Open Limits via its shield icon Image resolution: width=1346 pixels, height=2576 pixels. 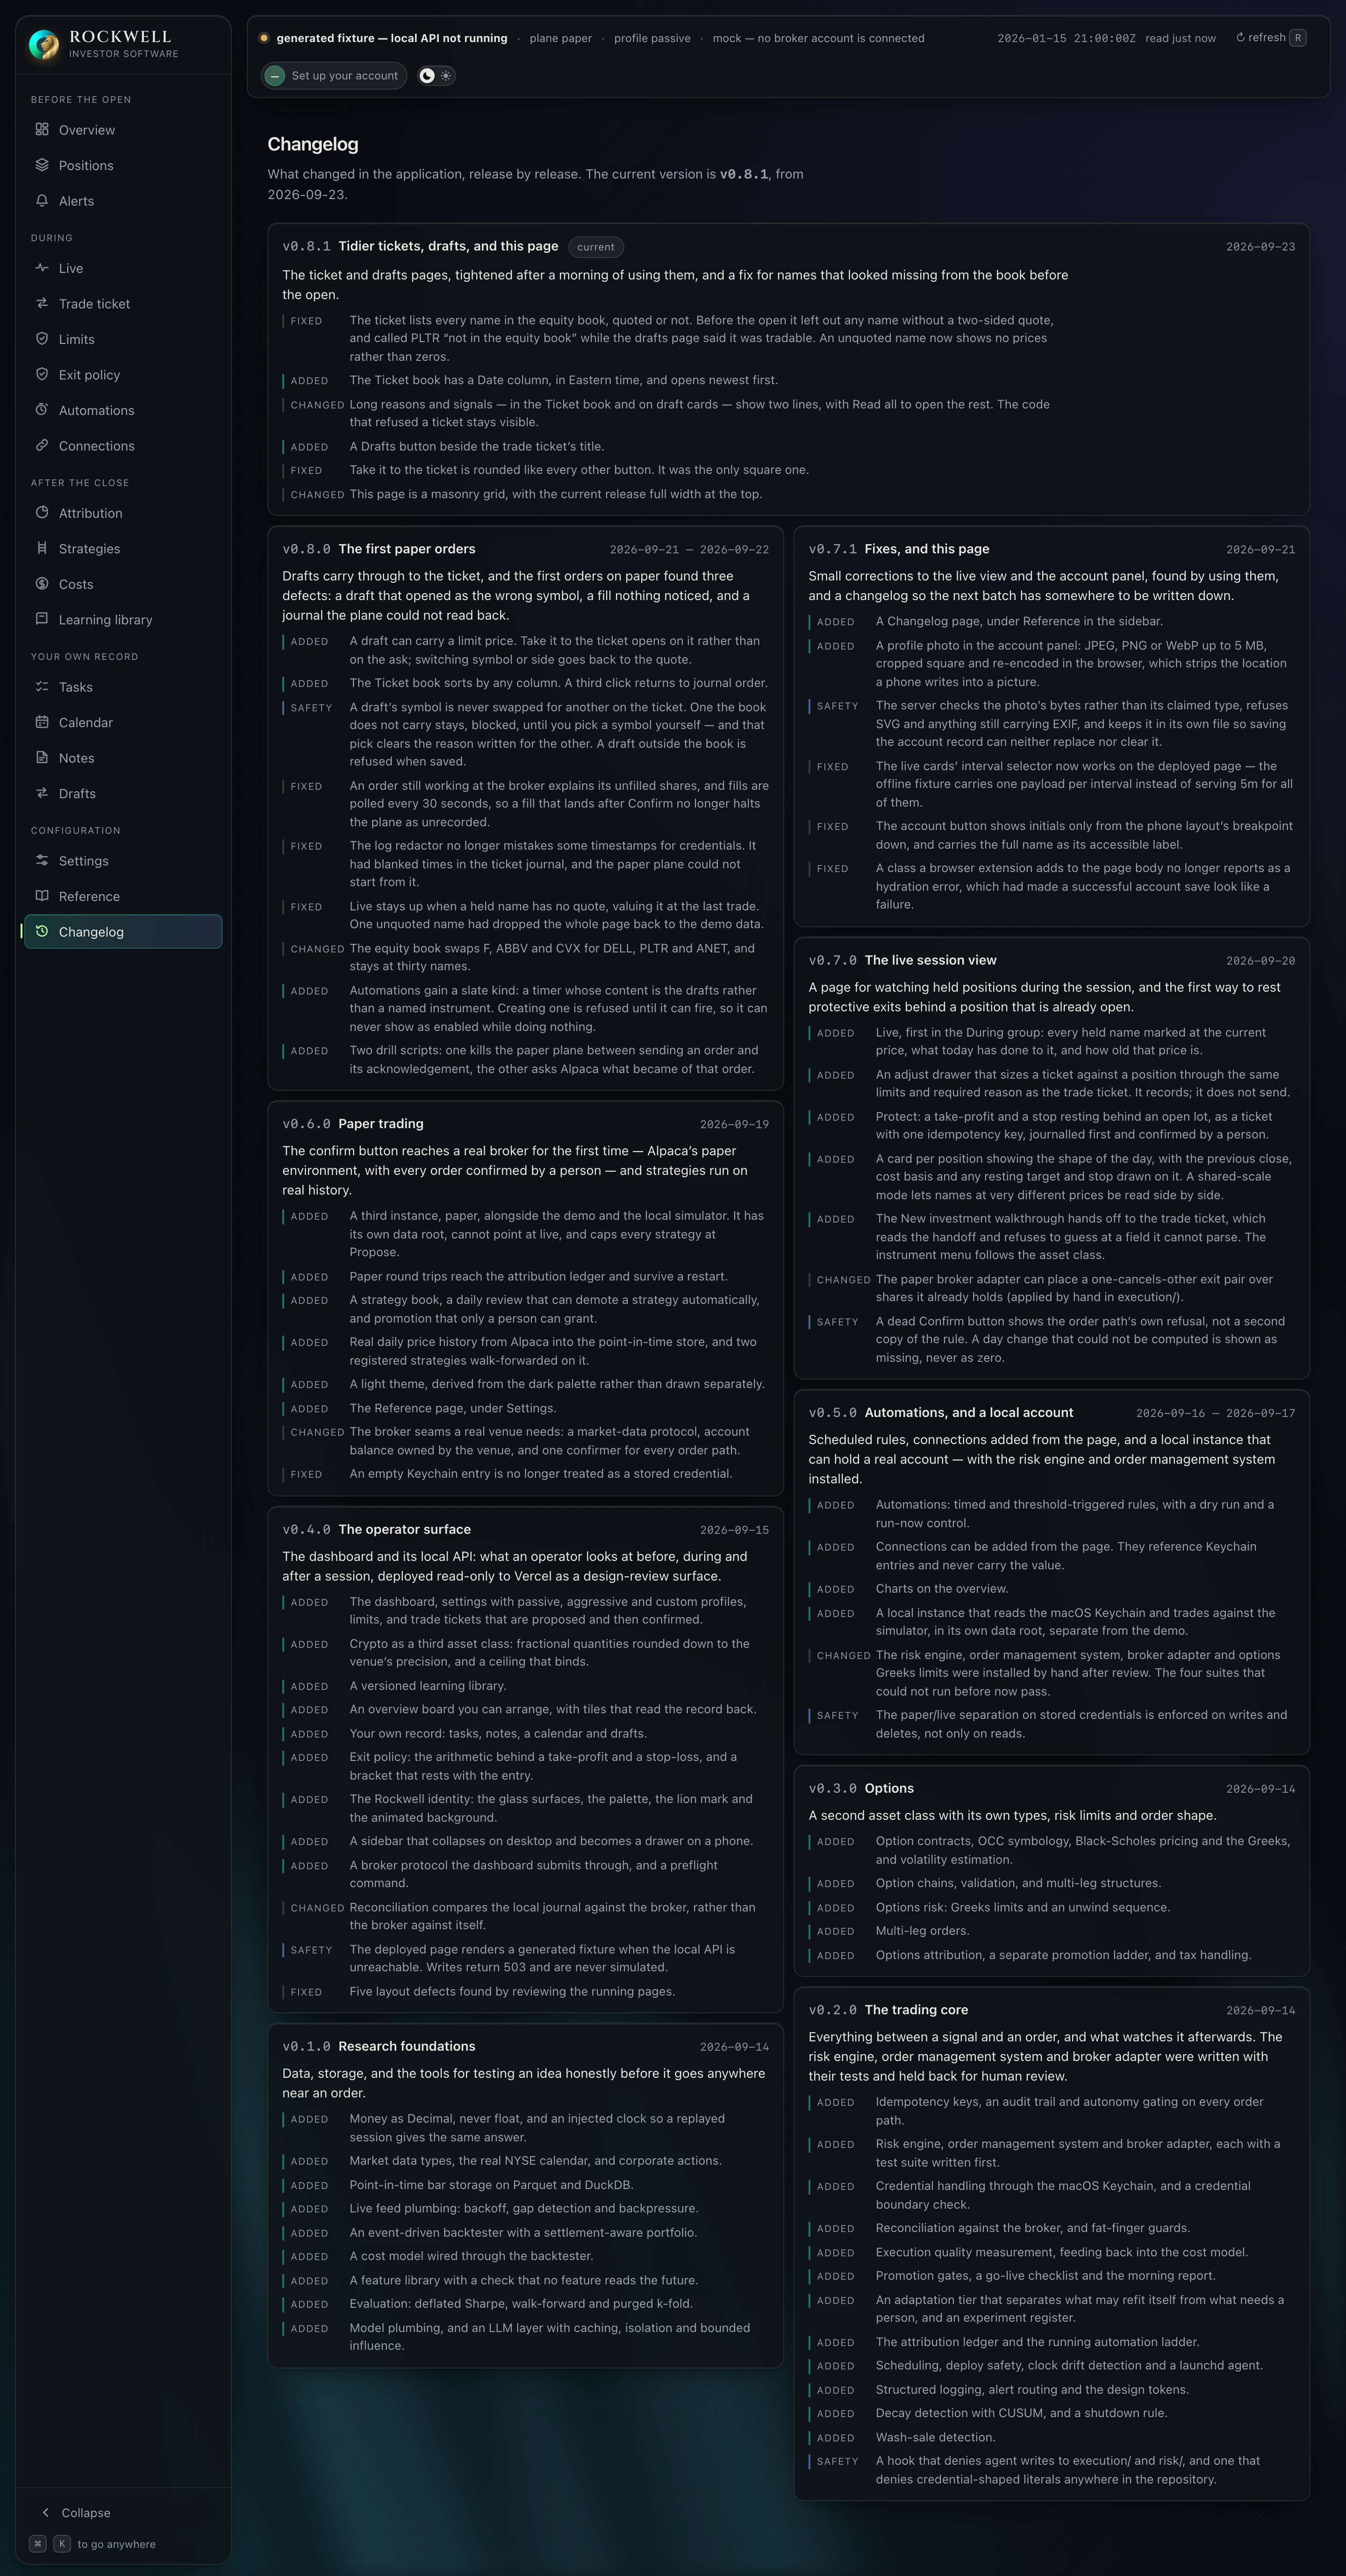42,339
